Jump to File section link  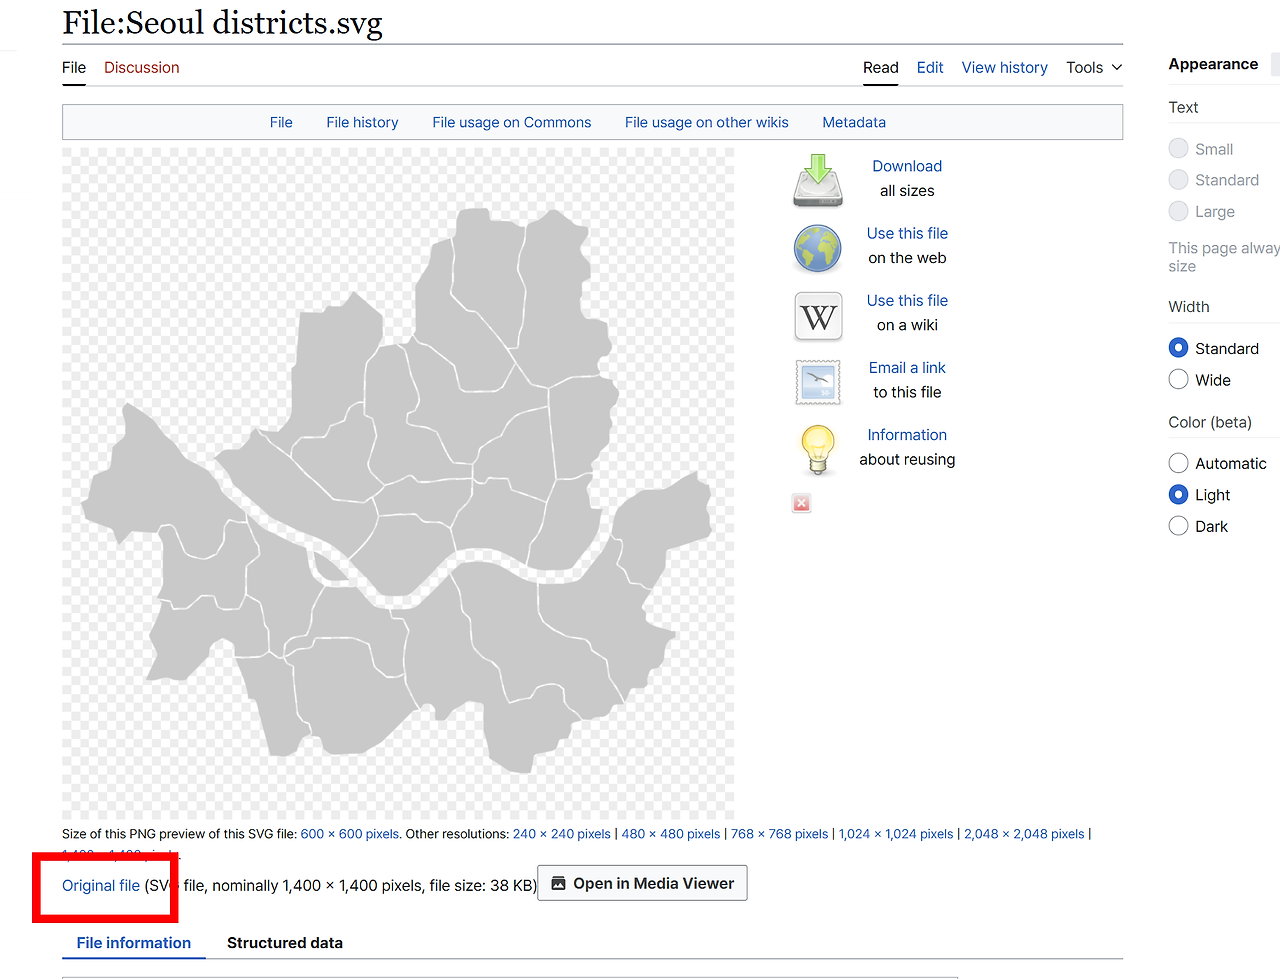click(x=281, y=122)
